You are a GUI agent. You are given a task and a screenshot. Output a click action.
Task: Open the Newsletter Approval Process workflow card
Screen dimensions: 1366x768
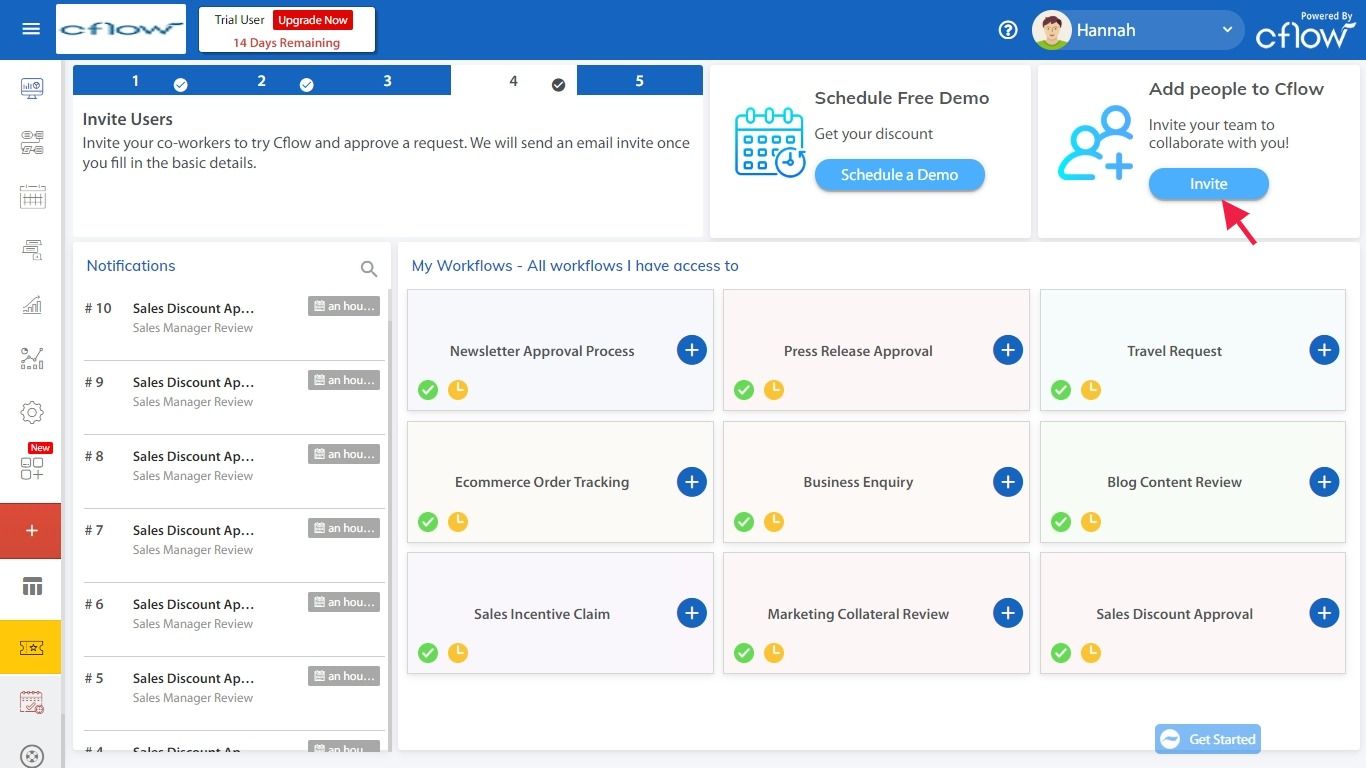pyautogui.click(x=560, y=350)
